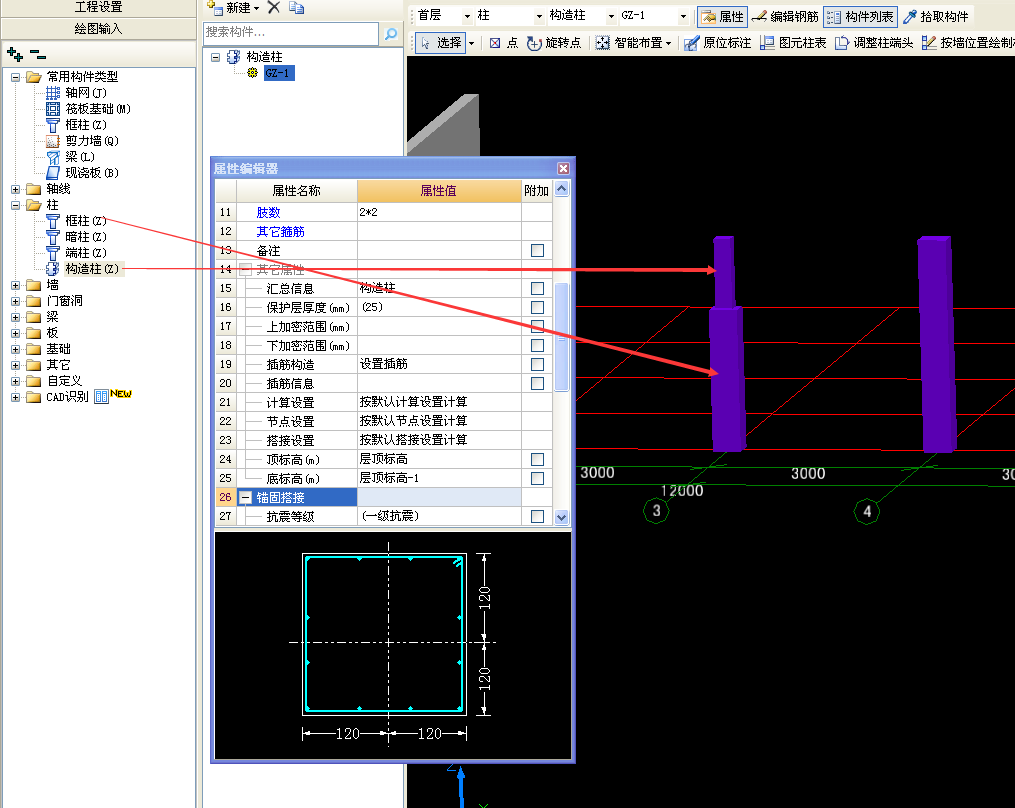Expand the 门窗洞 folder node
1015x808 pixels.
click(x=16, y=301)
